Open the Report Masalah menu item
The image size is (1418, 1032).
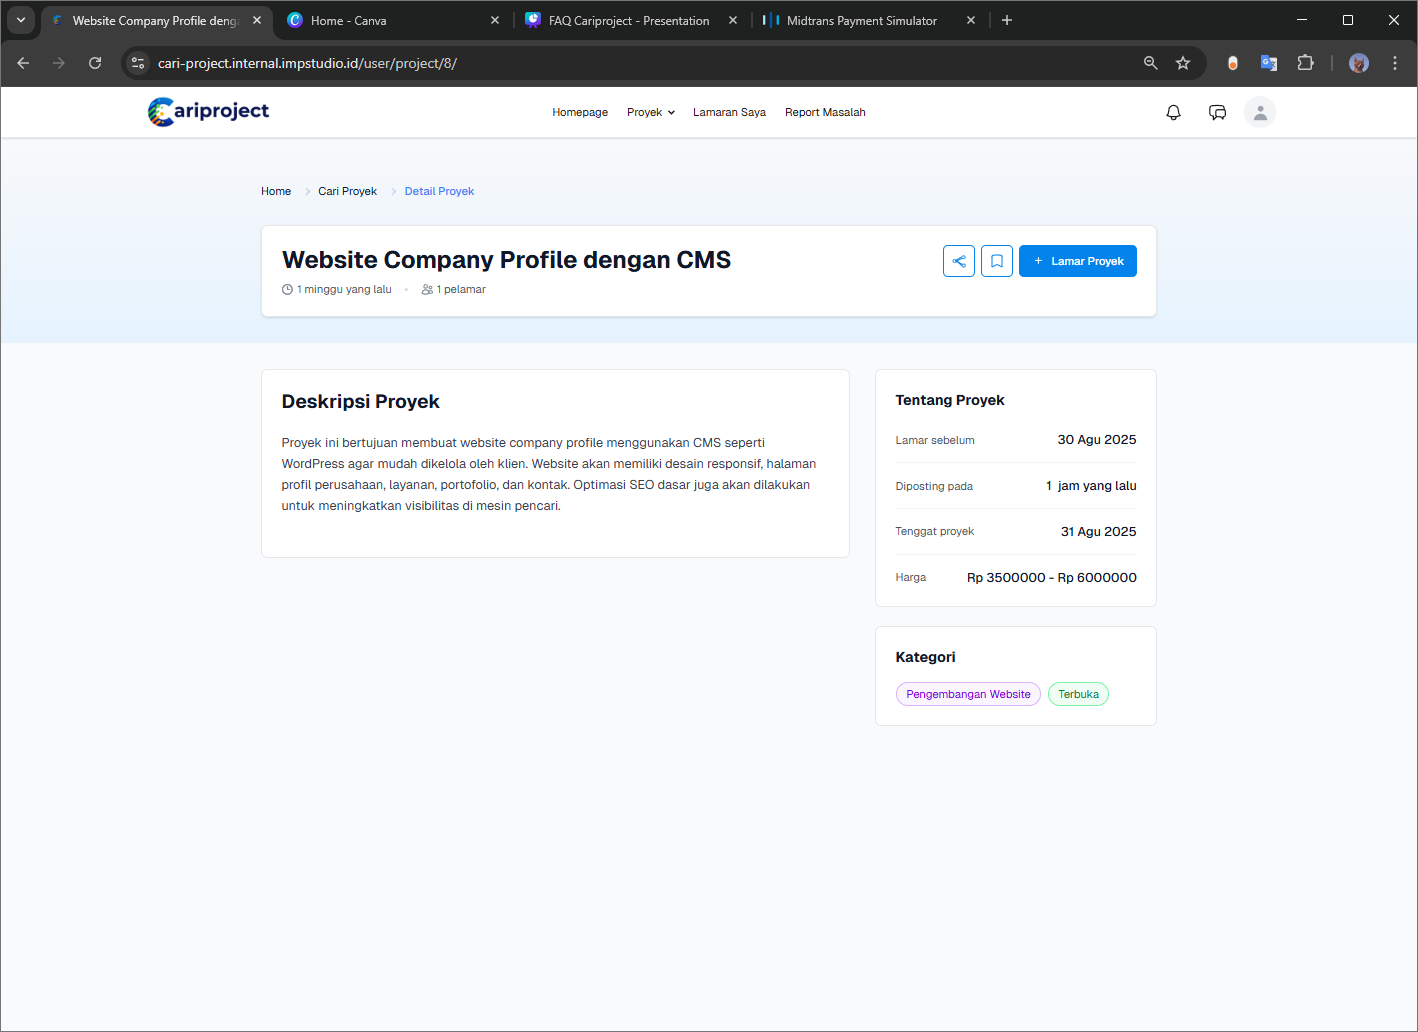point(824,112)
